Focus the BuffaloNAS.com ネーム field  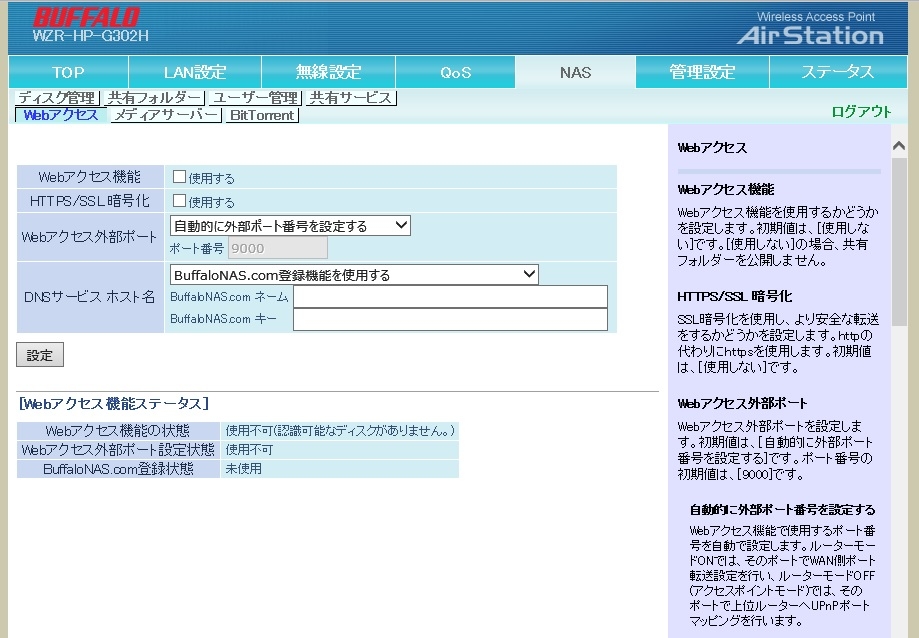450,297
